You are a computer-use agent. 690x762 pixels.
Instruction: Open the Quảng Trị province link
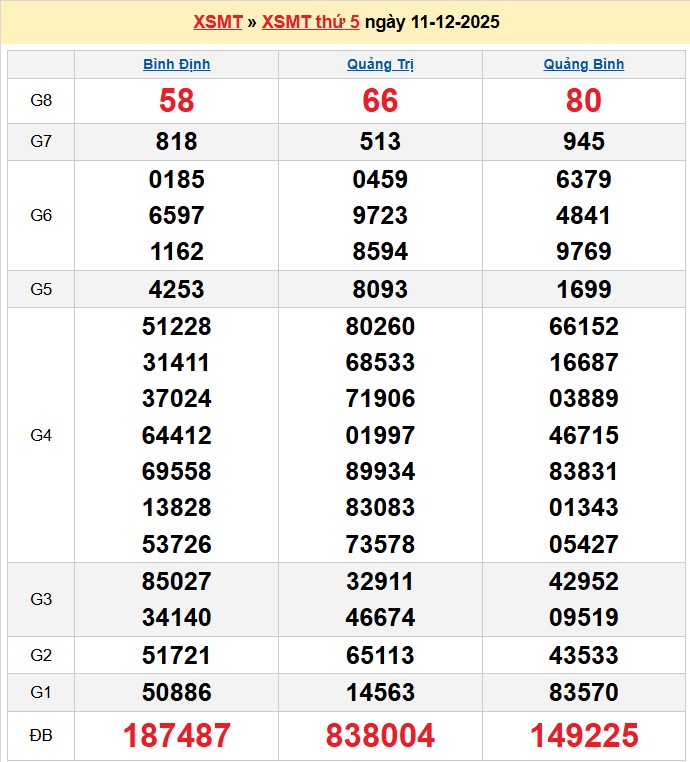tap(380, 64)
